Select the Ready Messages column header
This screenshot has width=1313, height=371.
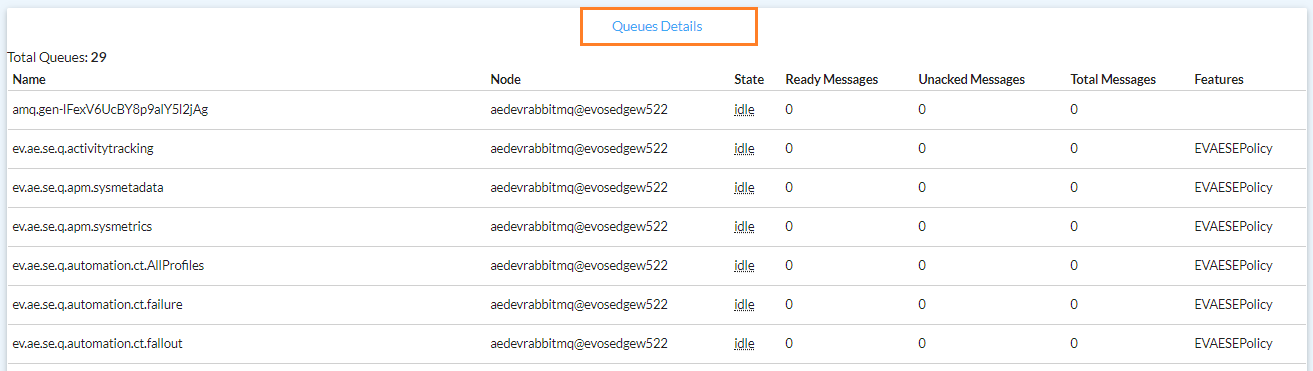832,79
